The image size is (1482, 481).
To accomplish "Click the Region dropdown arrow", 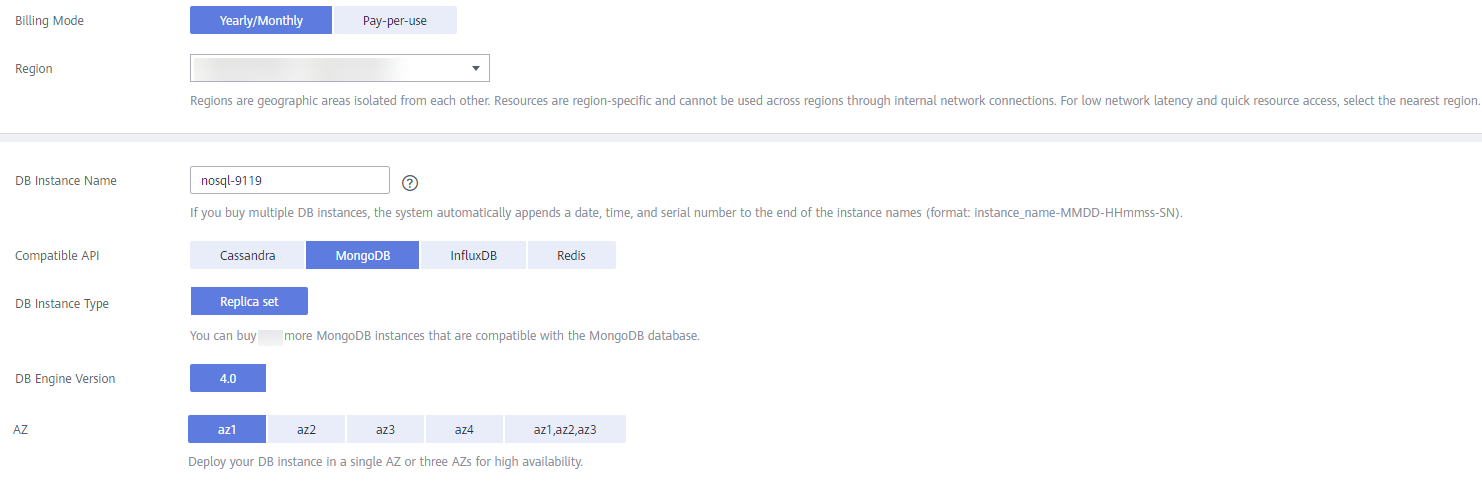I will [475, 68].
